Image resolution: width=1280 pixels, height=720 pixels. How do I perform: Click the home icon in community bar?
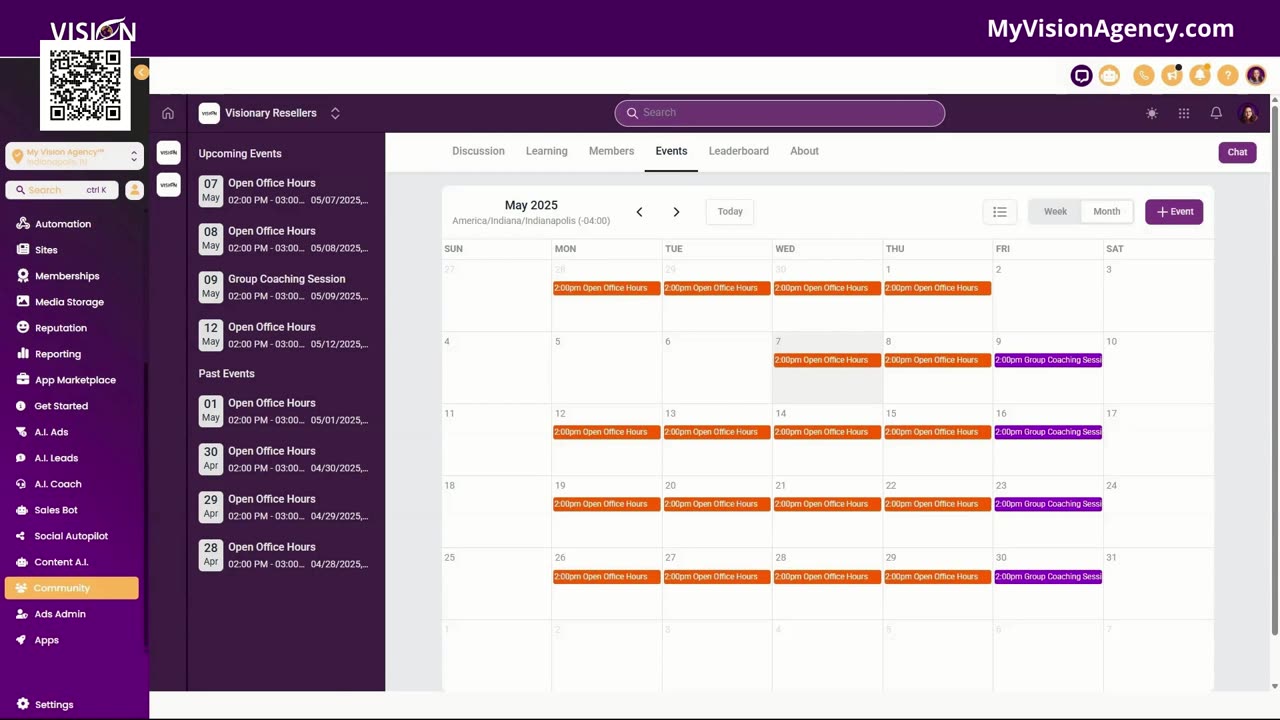coord(168,113)
